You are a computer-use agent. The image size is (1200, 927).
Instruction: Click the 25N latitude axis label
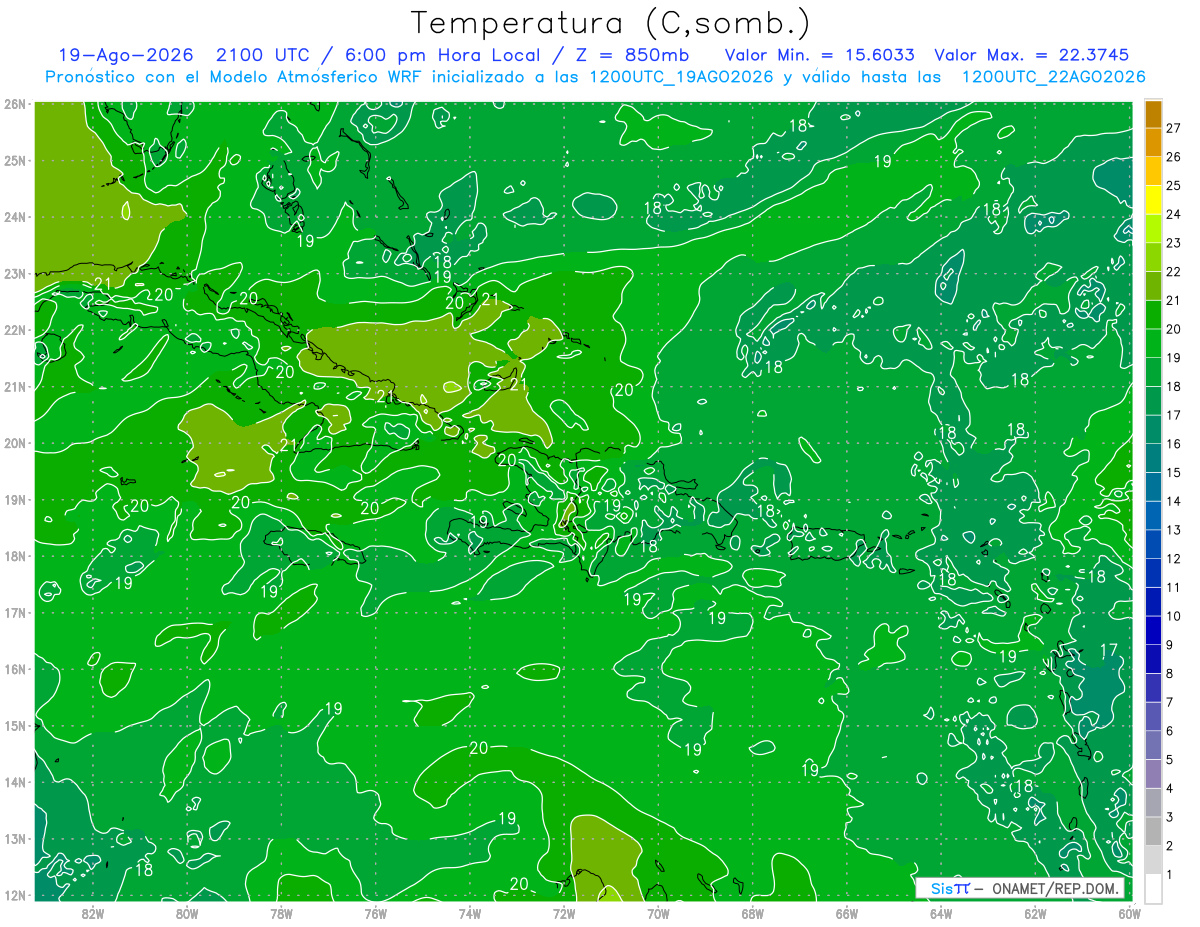pyautogui.click(x=14, y=161)
